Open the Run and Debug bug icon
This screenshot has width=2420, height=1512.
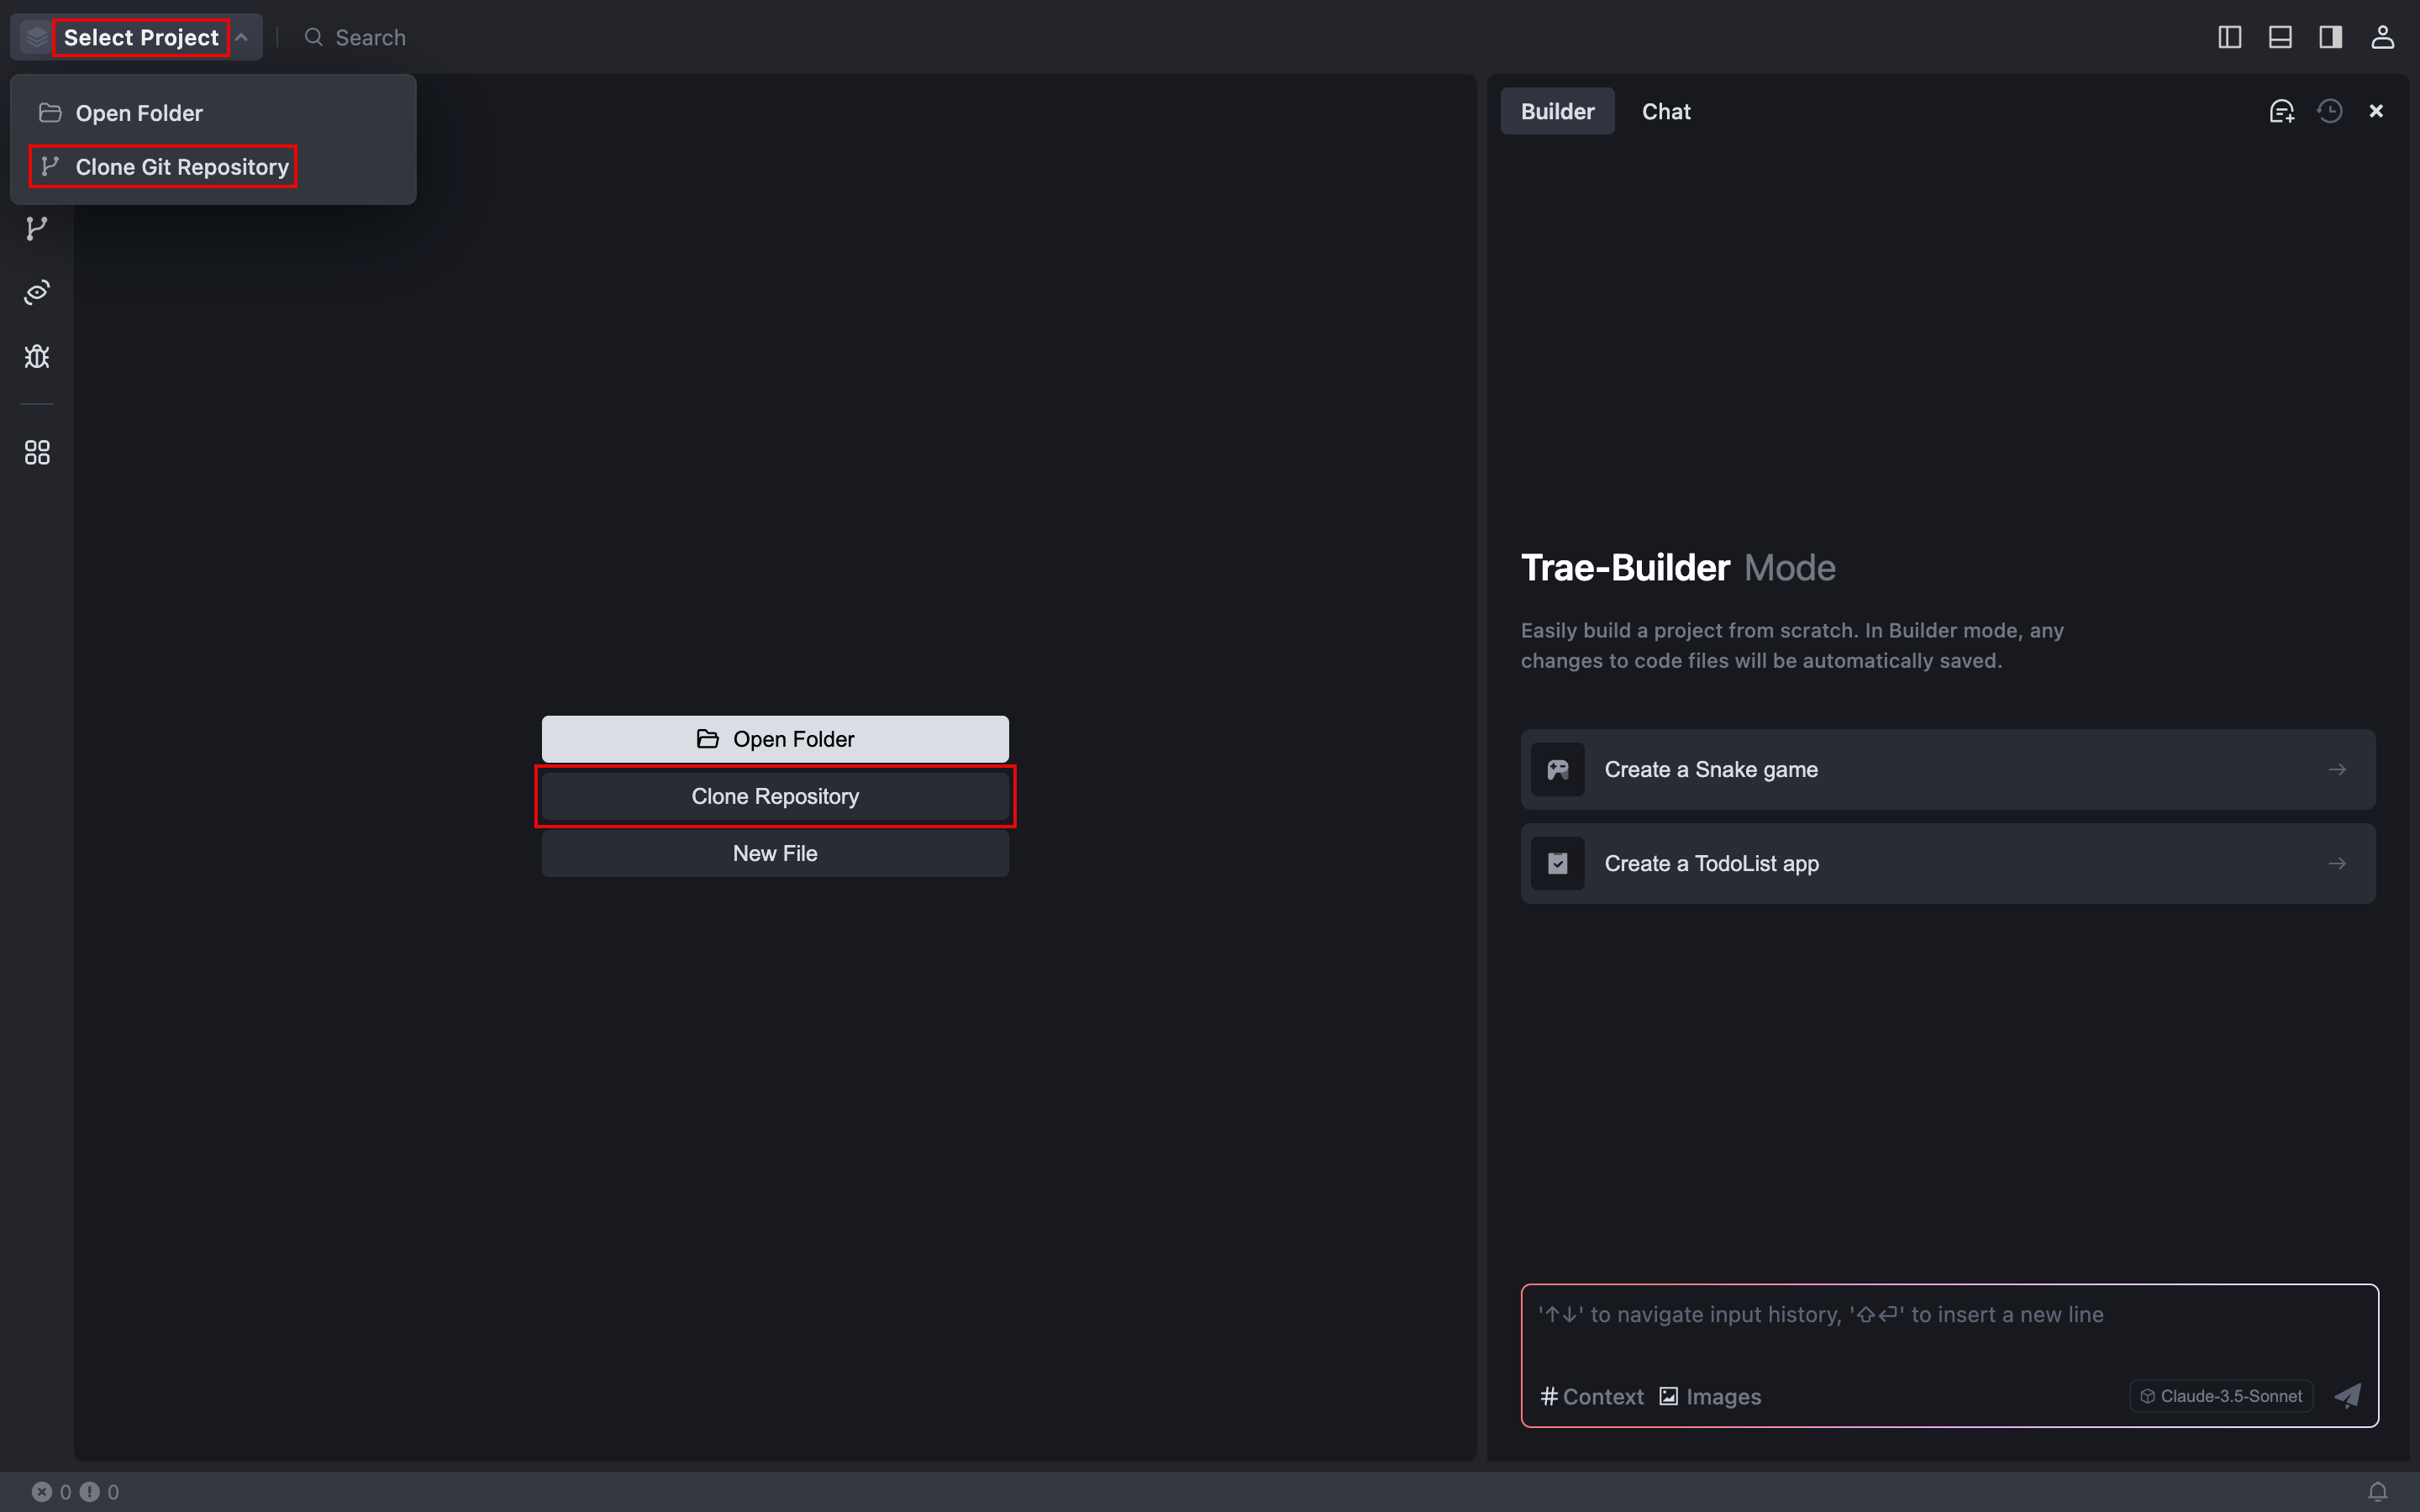click(37, 357)
